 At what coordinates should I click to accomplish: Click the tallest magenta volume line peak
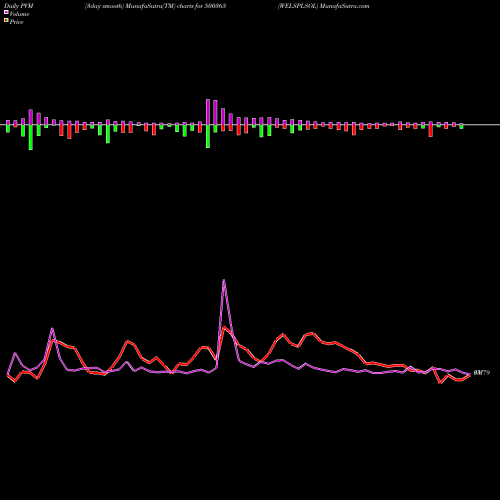point(224,281)
